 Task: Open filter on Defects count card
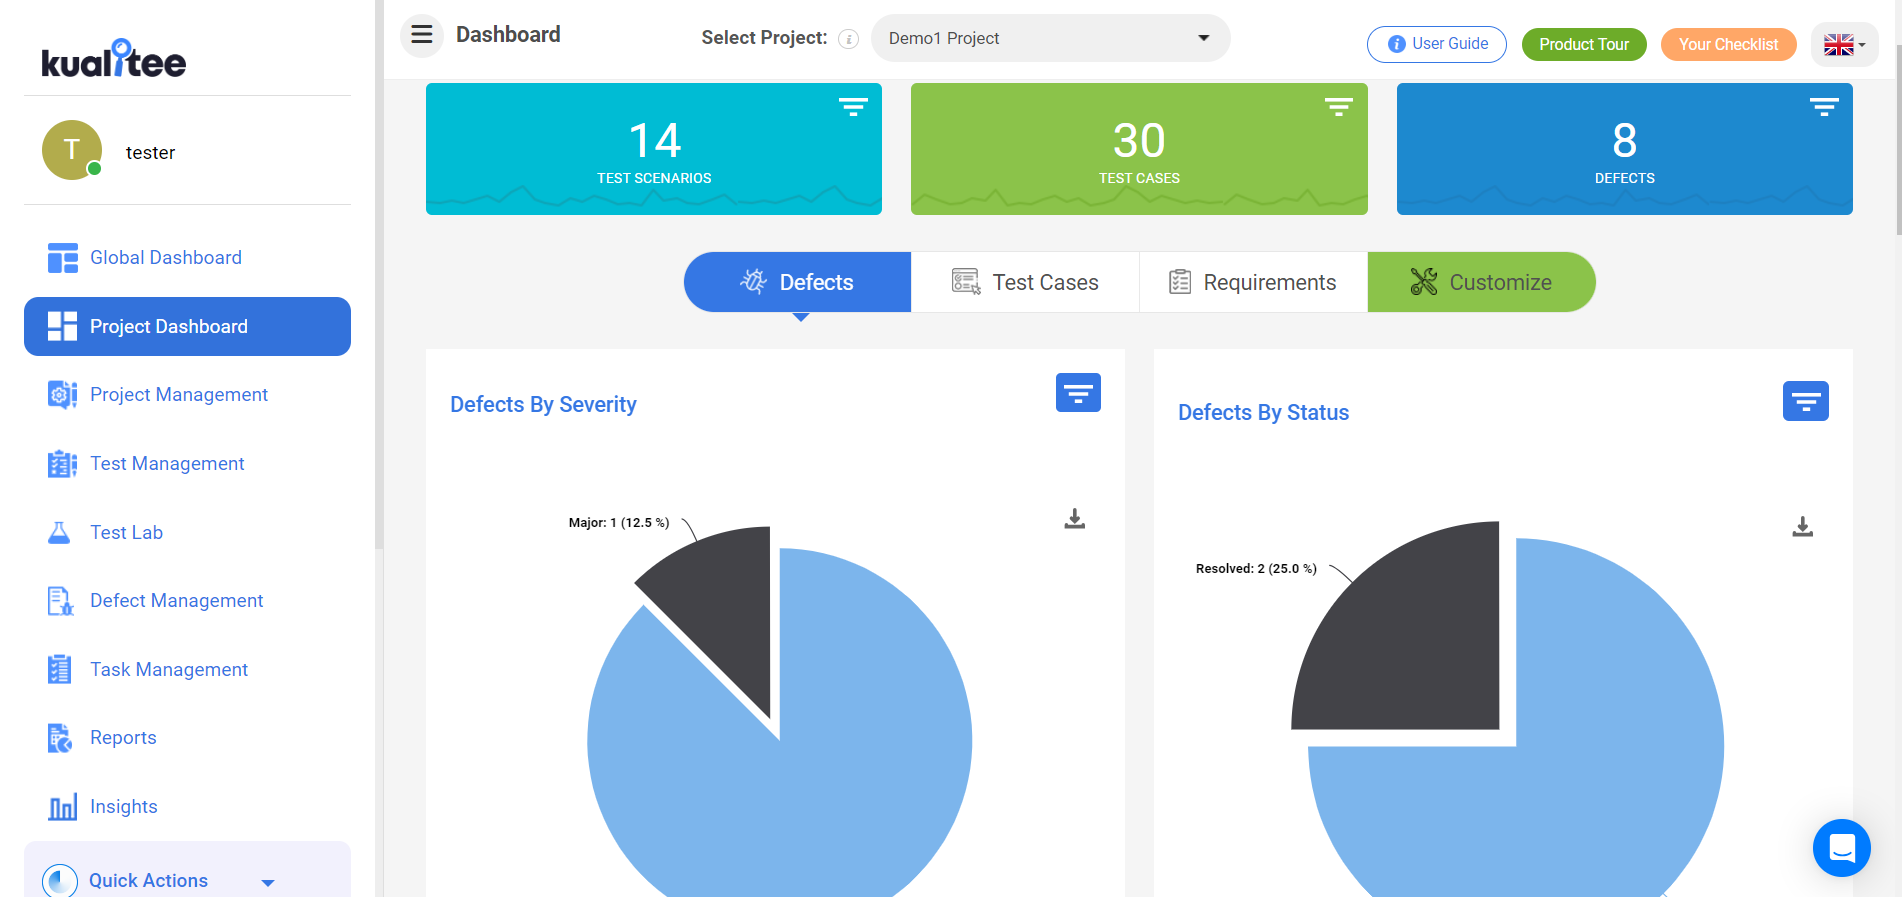(1824, 107)
